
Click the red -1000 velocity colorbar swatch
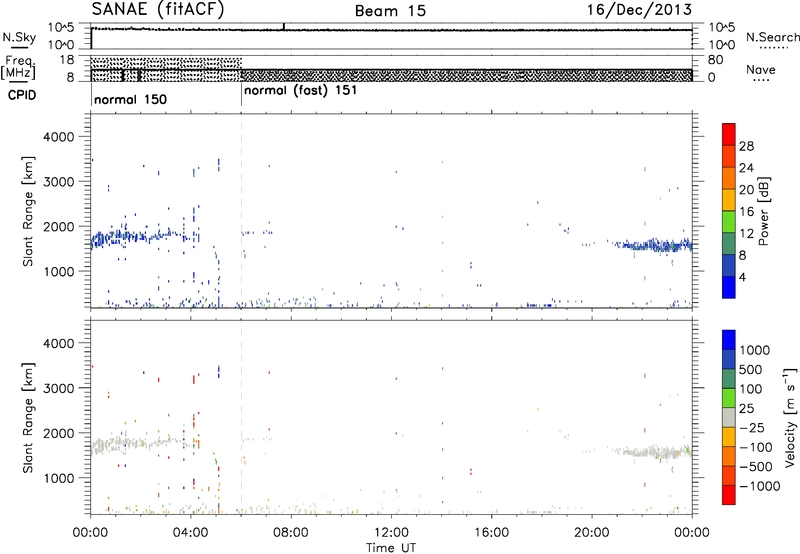(729, 495)
